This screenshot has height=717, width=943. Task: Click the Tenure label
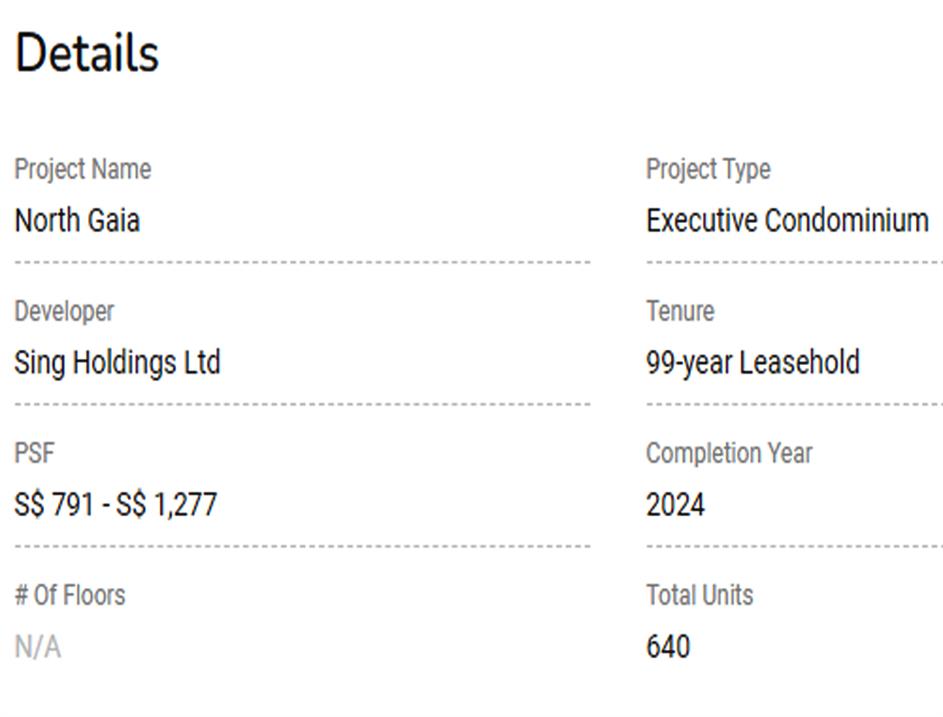point(680,311)
